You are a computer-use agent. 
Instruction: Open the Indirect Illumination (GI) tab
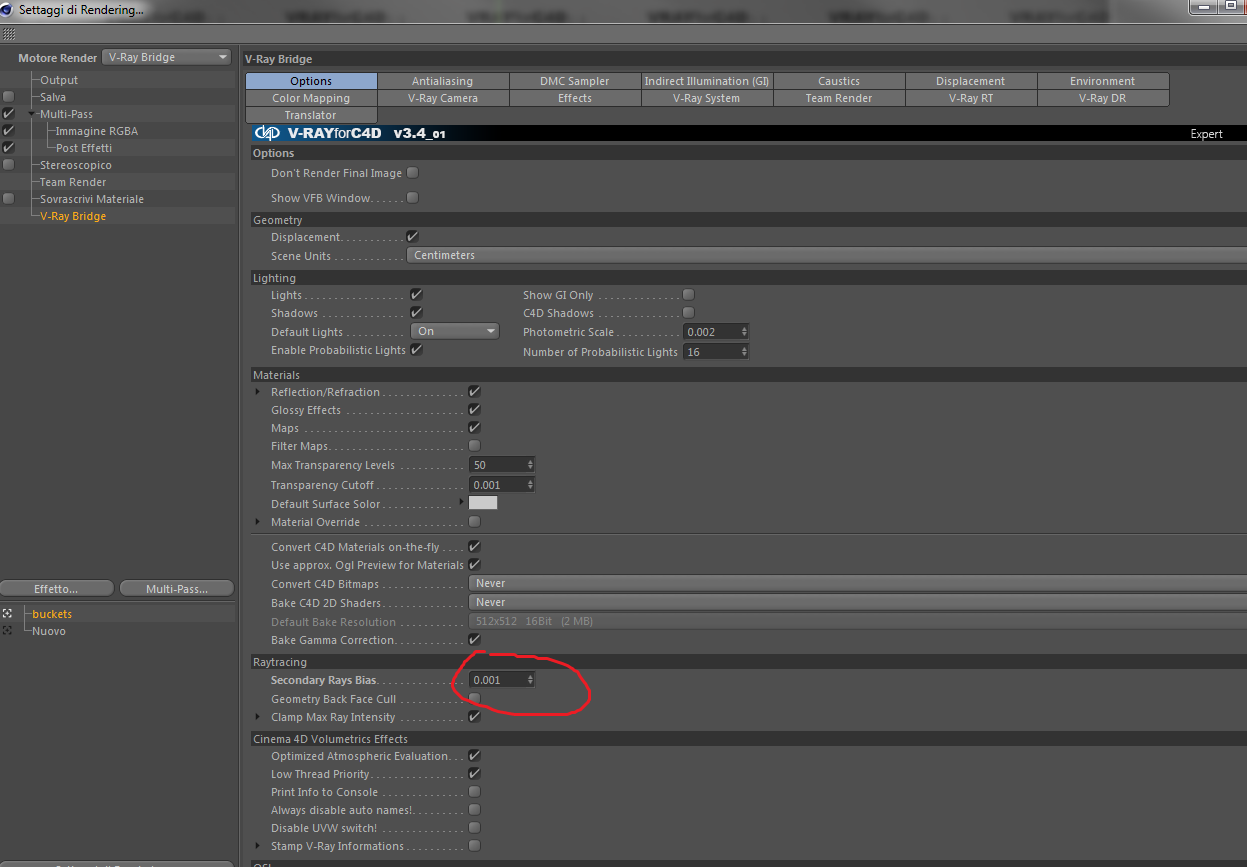point(707,81)
